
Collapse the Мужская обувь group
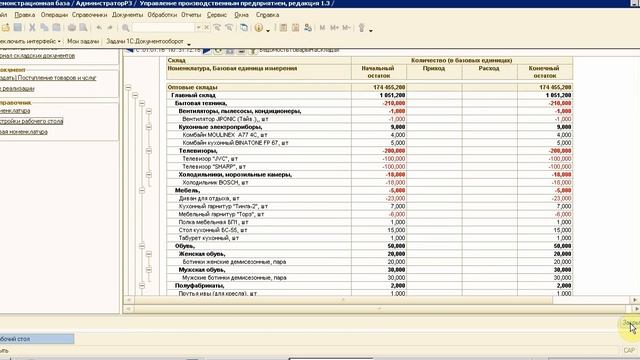(x=149, y=270)
